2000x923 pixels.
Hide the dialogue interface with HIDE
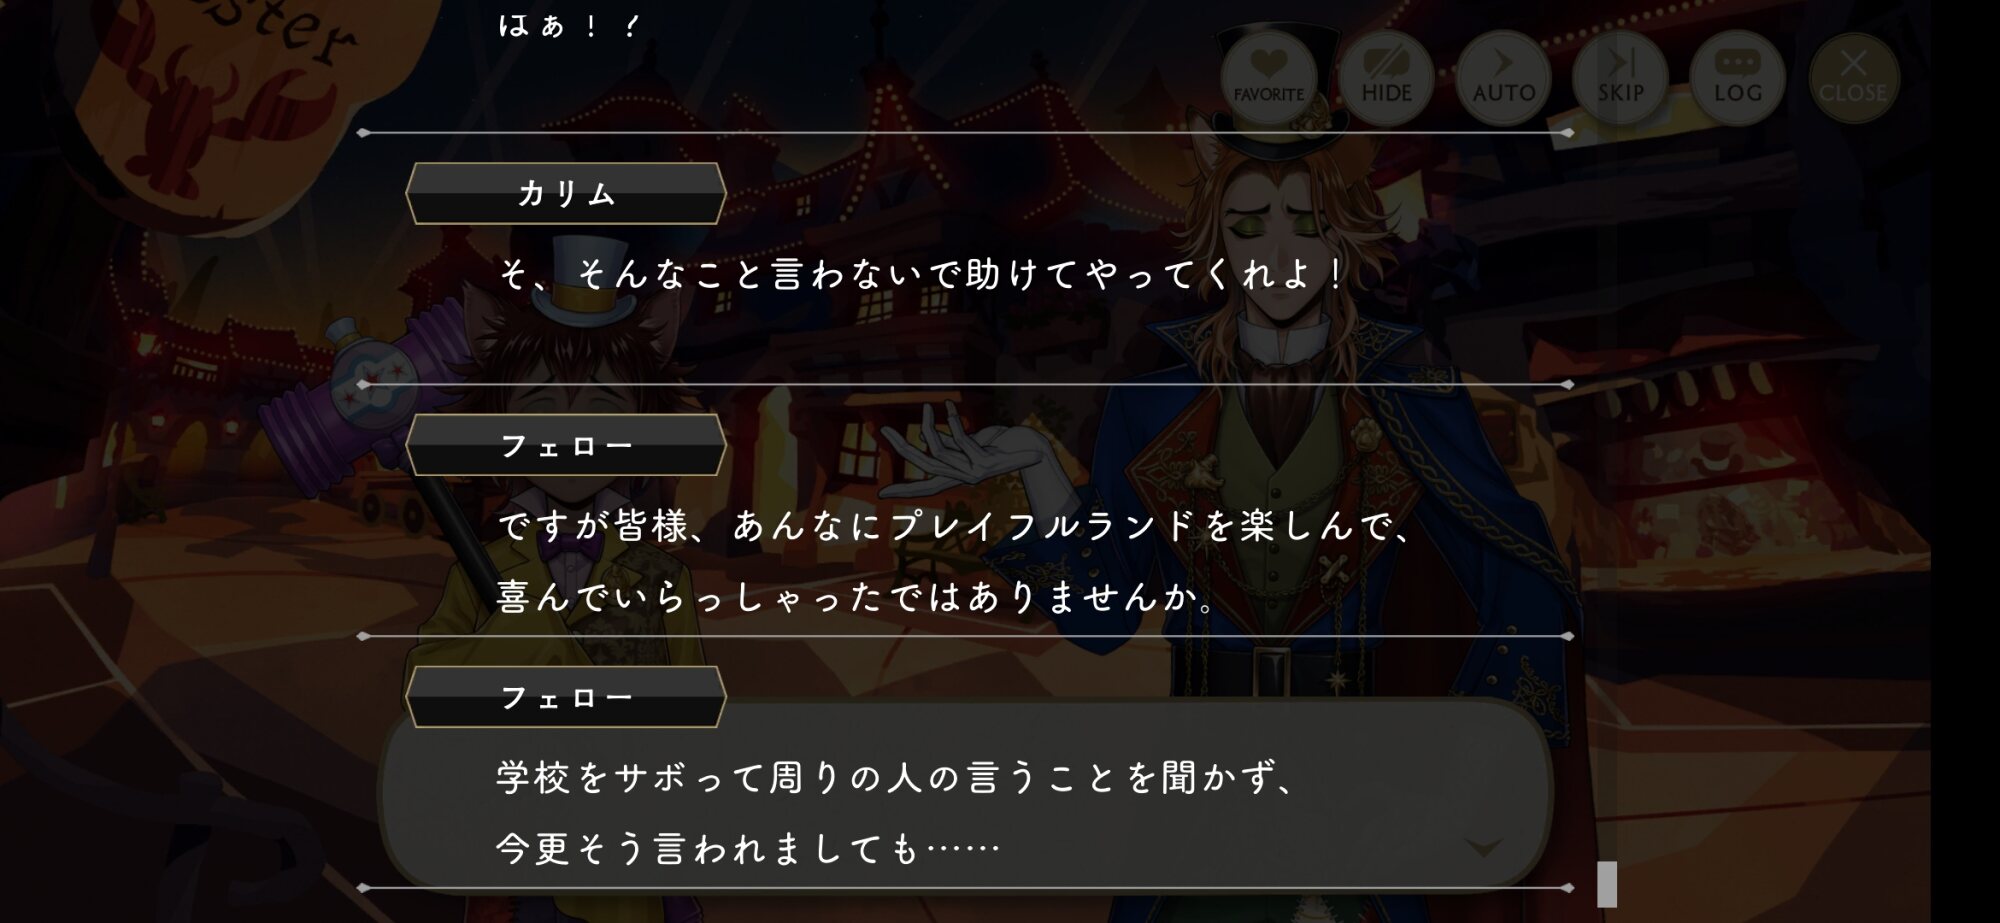[x=1386, y=77]
